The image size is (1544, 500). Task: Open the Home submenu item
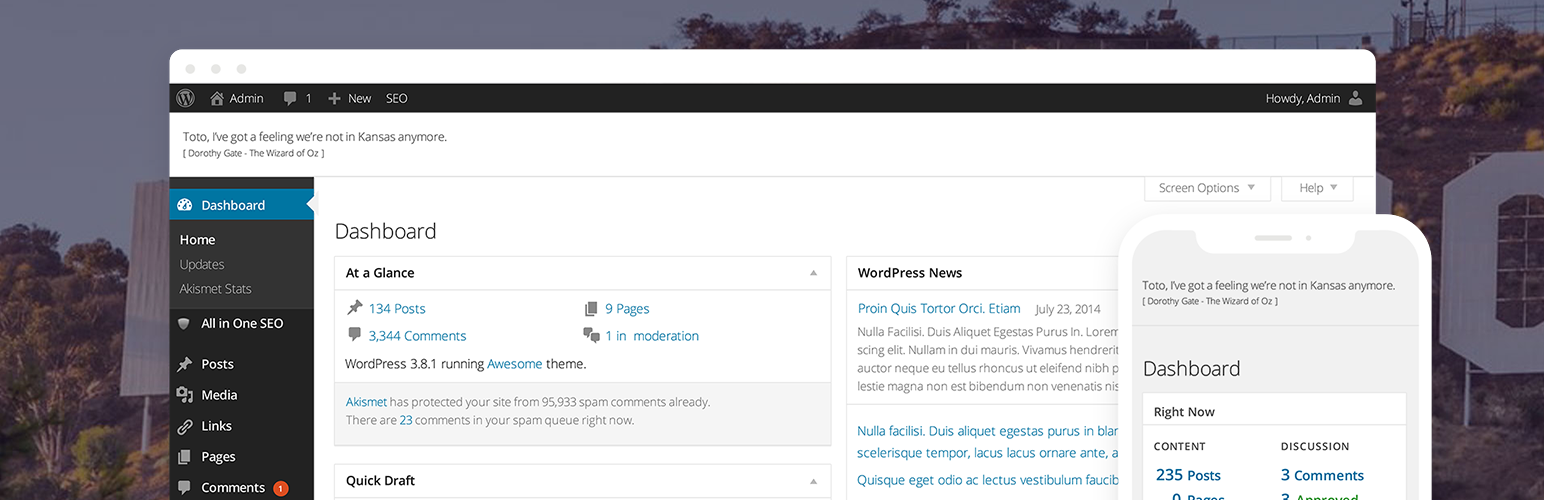click(197, 240)
